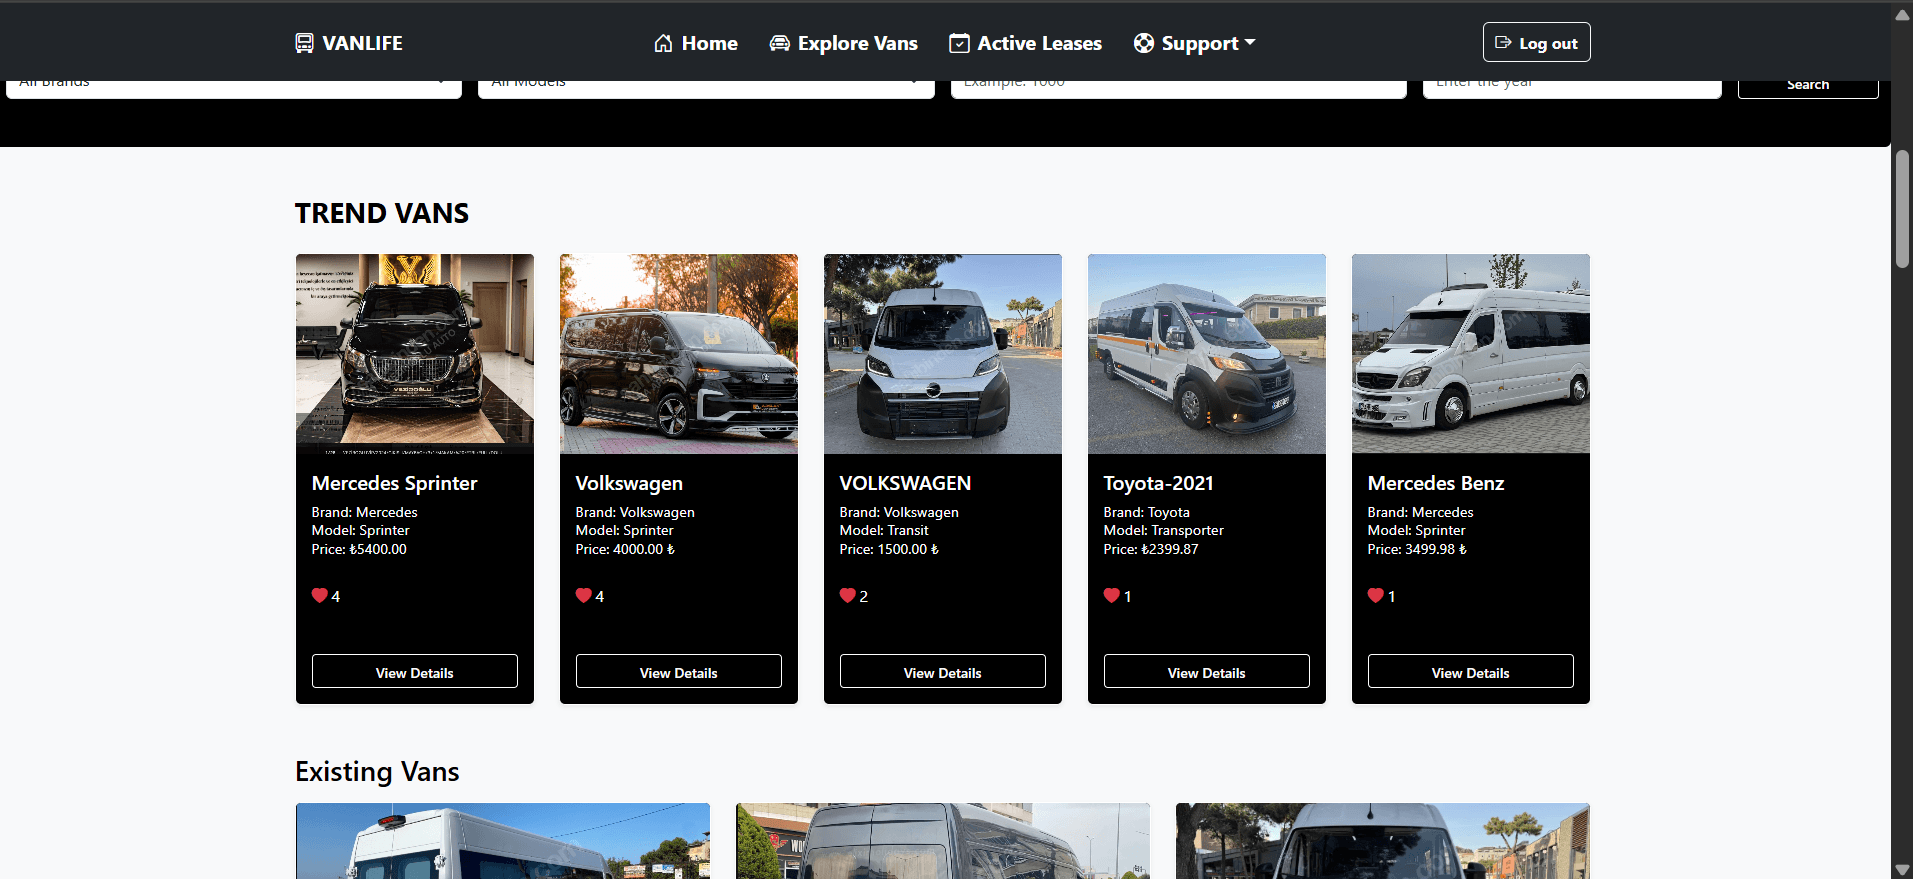The height and width of the screenshot is (879, 1913).
Task: Click the TREND VANS heading
Action: coord(382,213)
